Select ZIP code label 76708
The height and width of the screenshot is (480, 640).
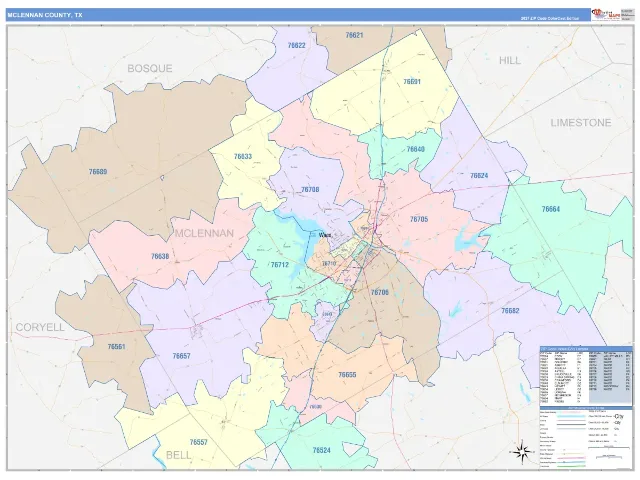click(x=310, y=189)
